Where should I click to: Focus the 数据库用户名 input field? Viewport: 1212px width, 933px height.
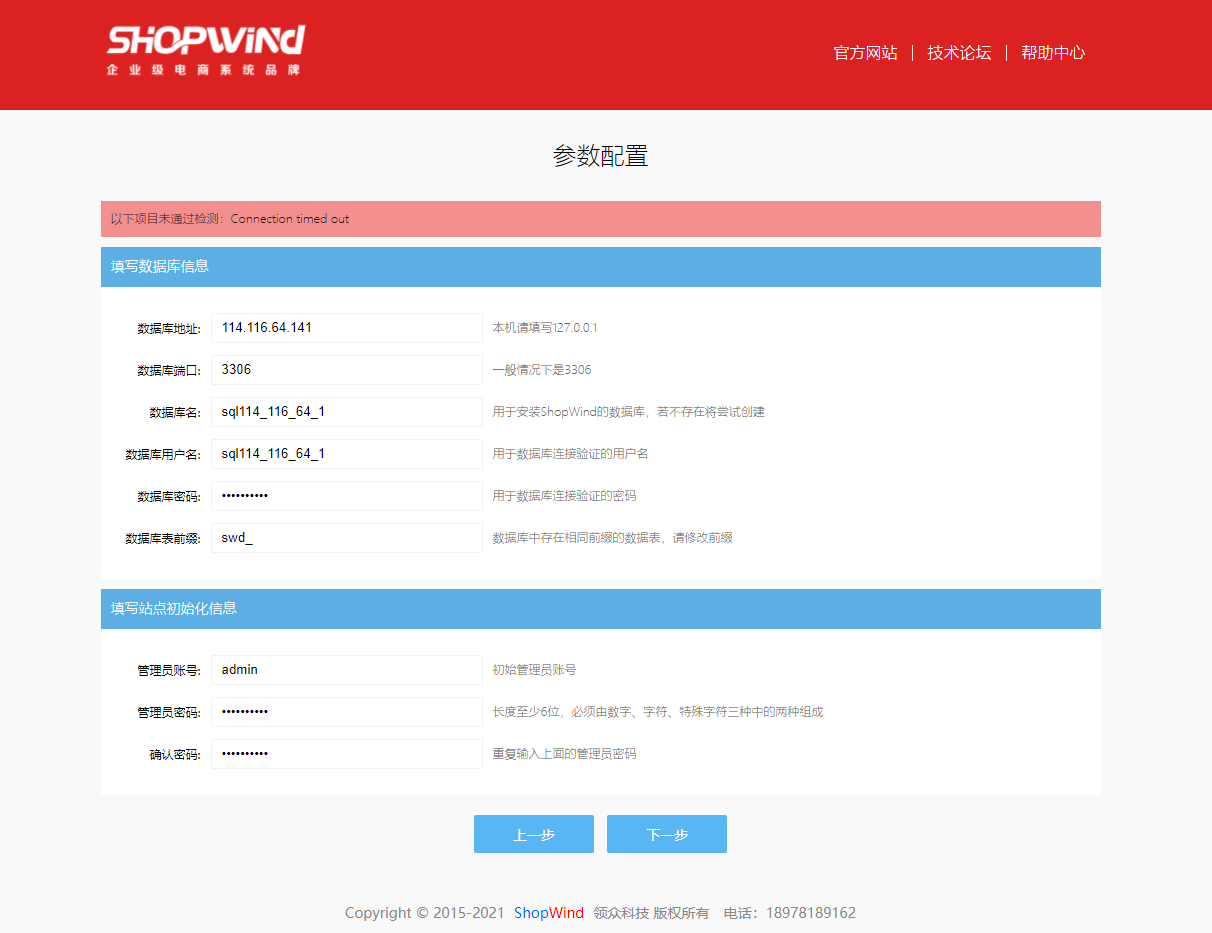[x=347, y=454]
